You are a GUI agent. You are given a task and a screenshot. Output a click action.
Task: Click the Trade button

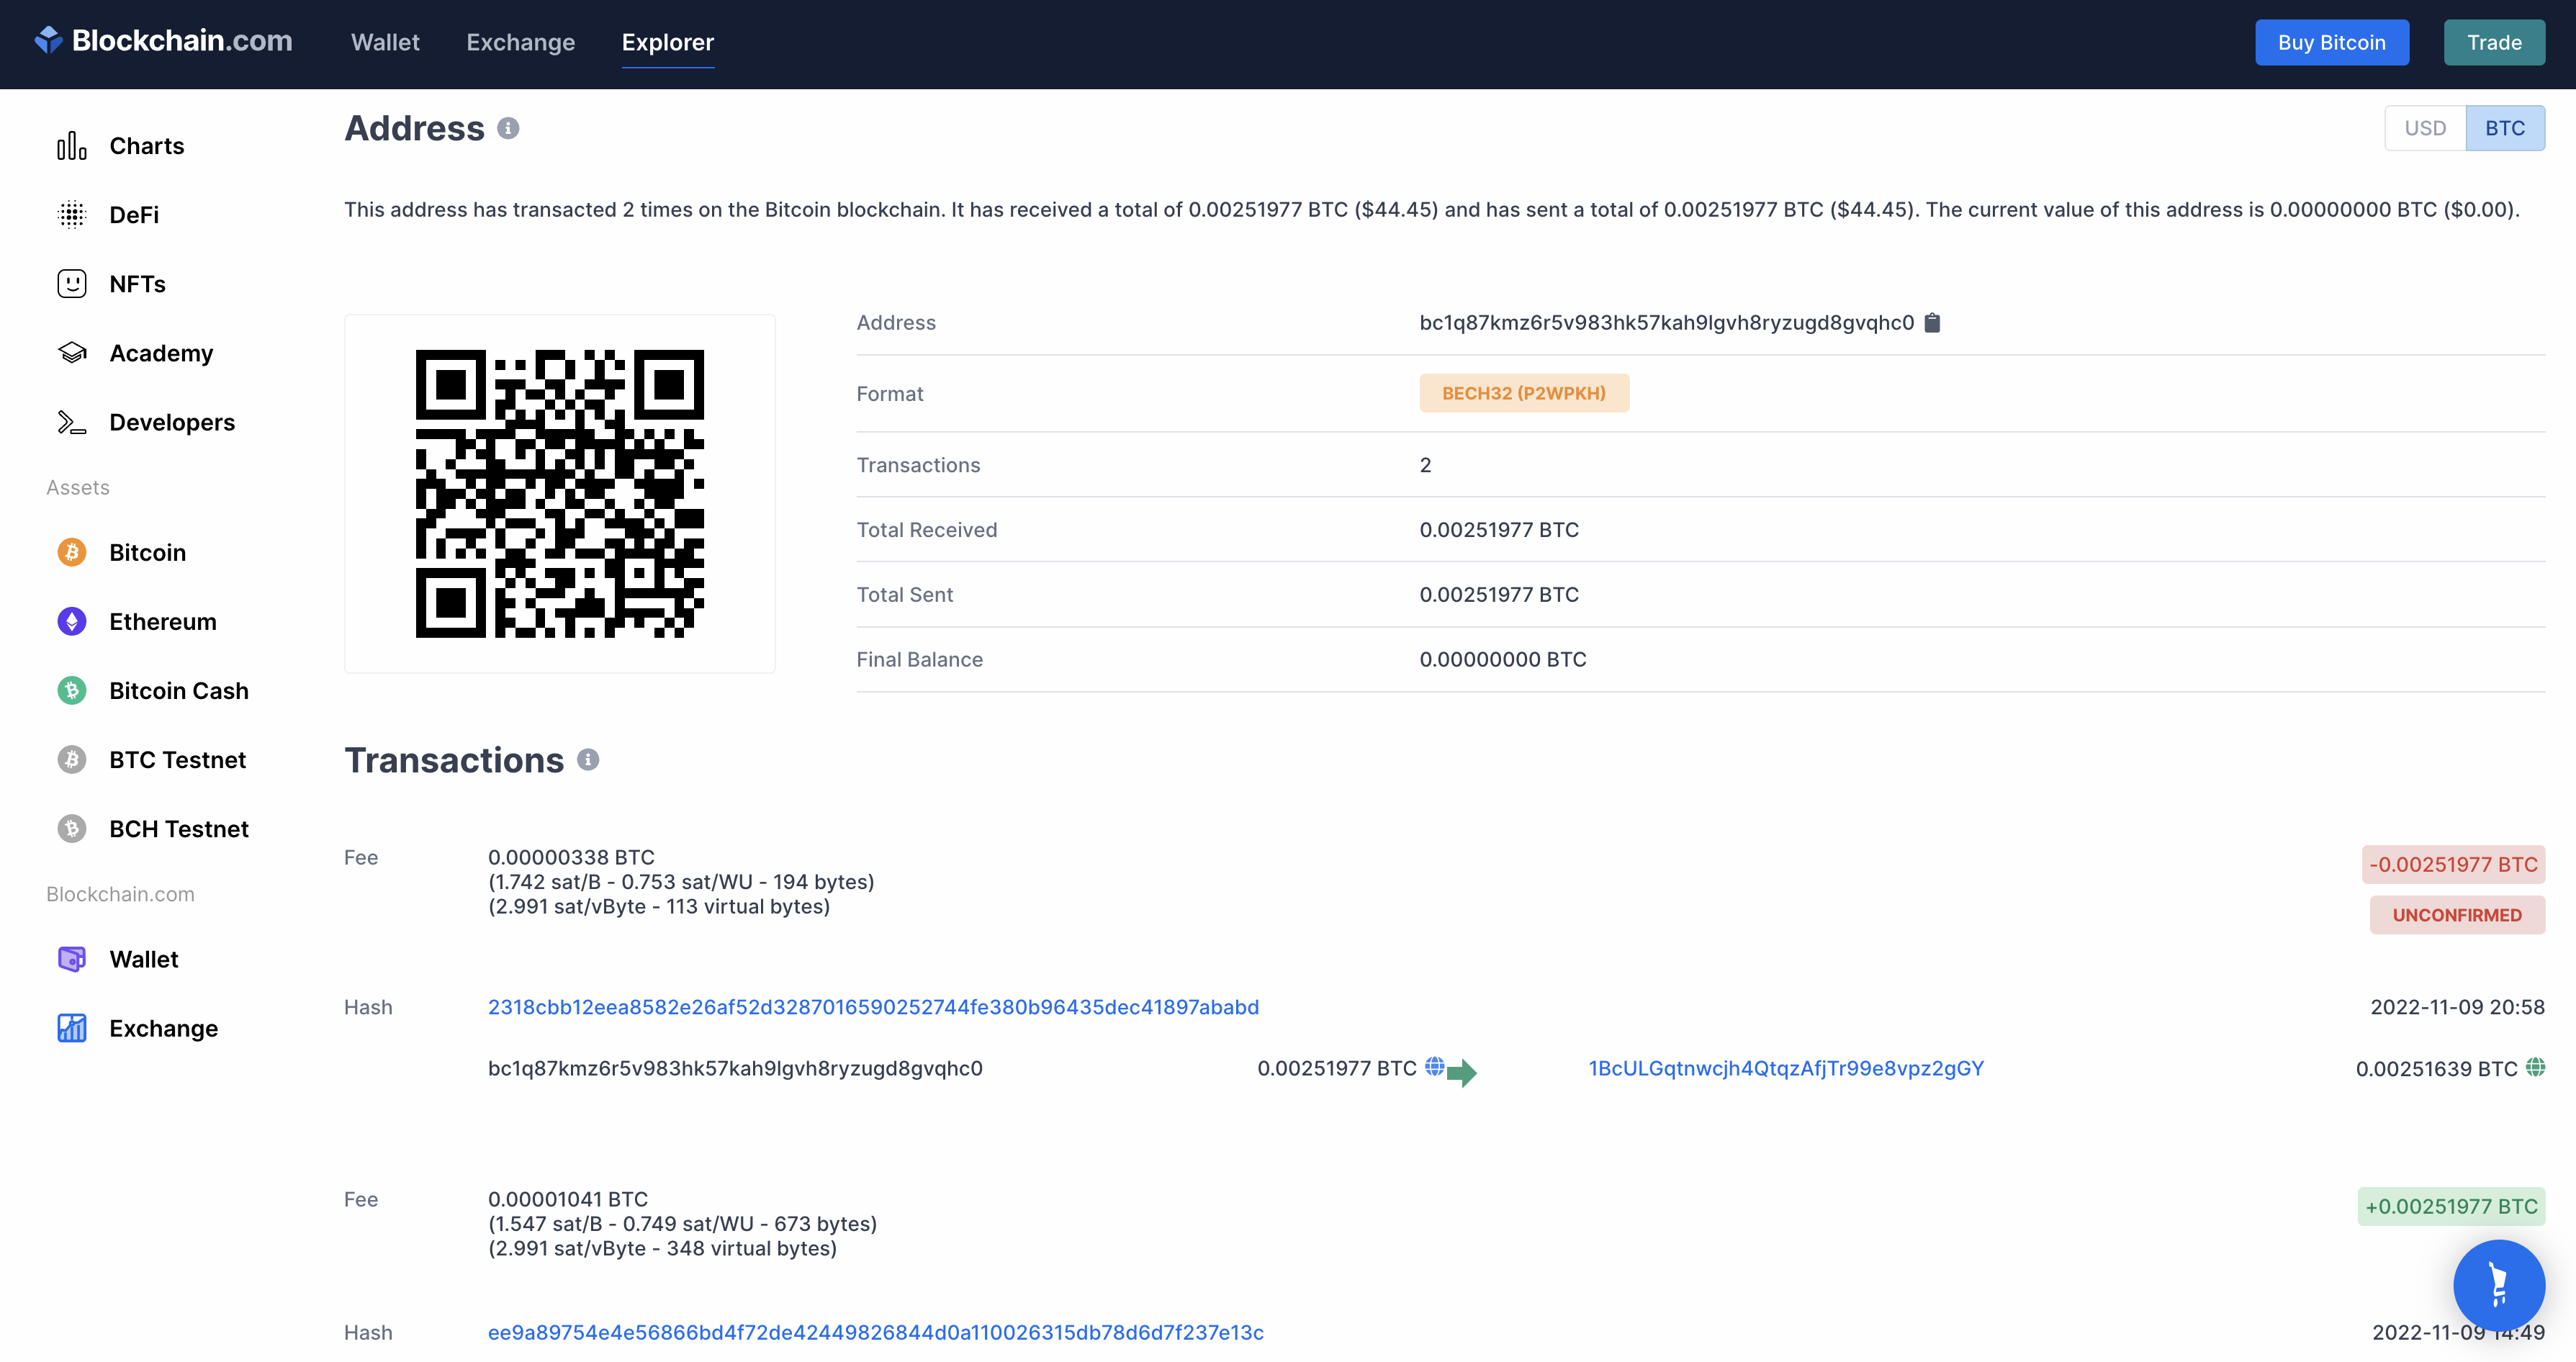pyautogui.click(x=2494, y=42)
